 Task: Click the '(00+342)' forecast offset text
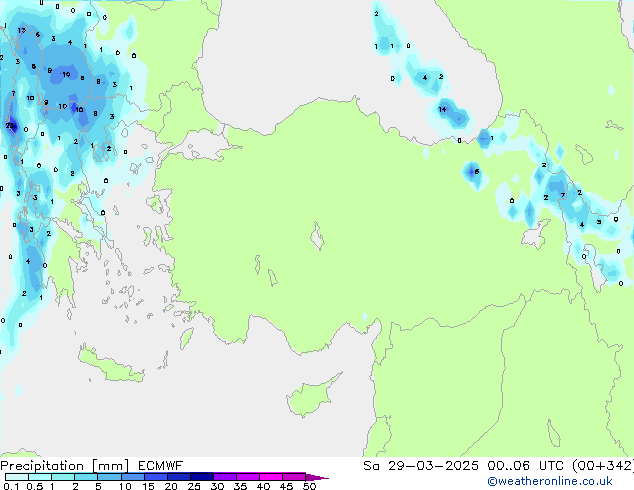pyautogui.click(x=603, y=466)
